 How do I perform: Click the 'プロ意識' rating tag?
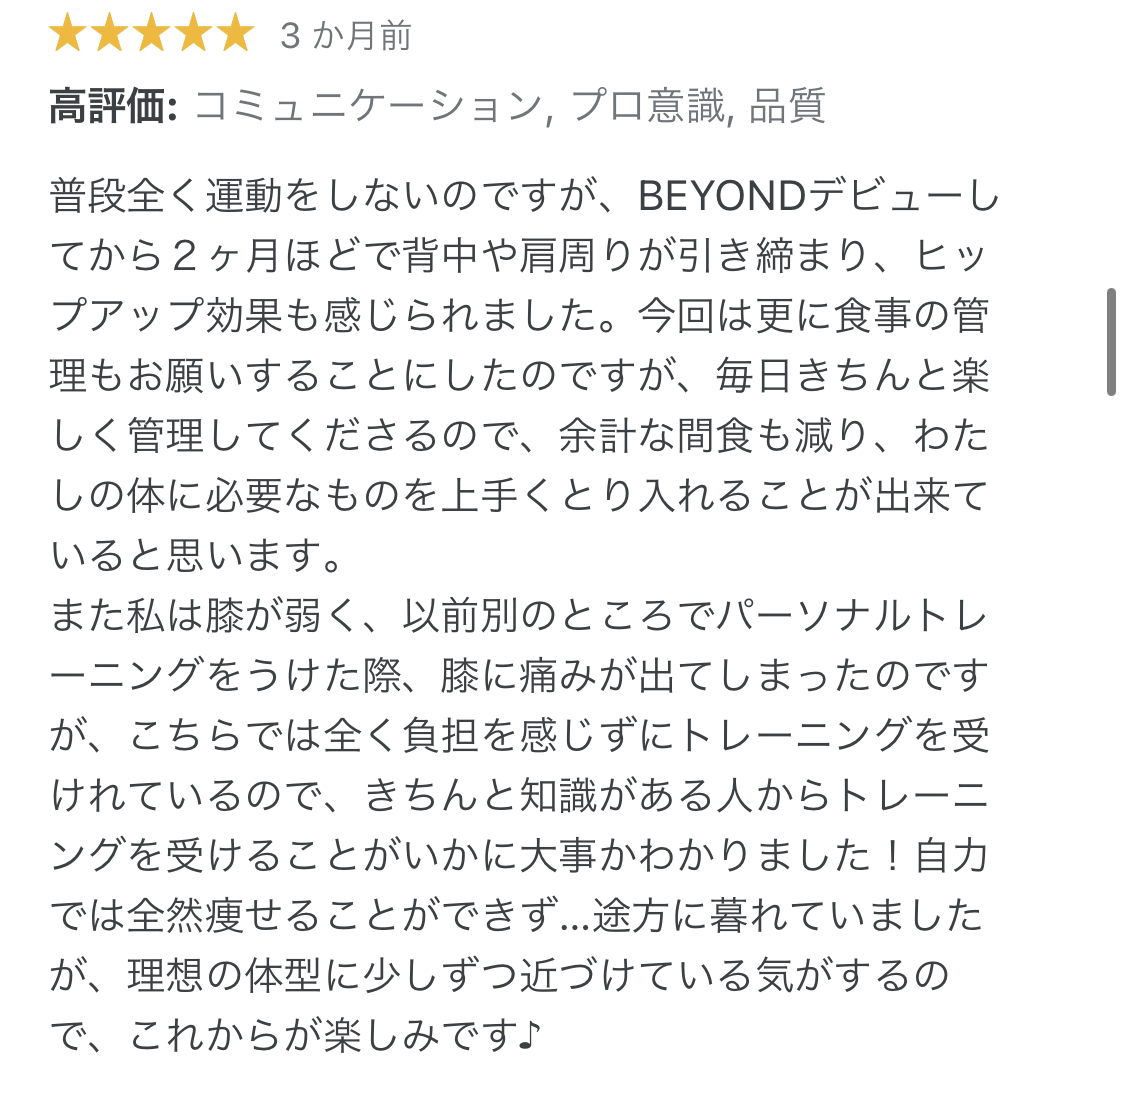(x=647, y=106)
